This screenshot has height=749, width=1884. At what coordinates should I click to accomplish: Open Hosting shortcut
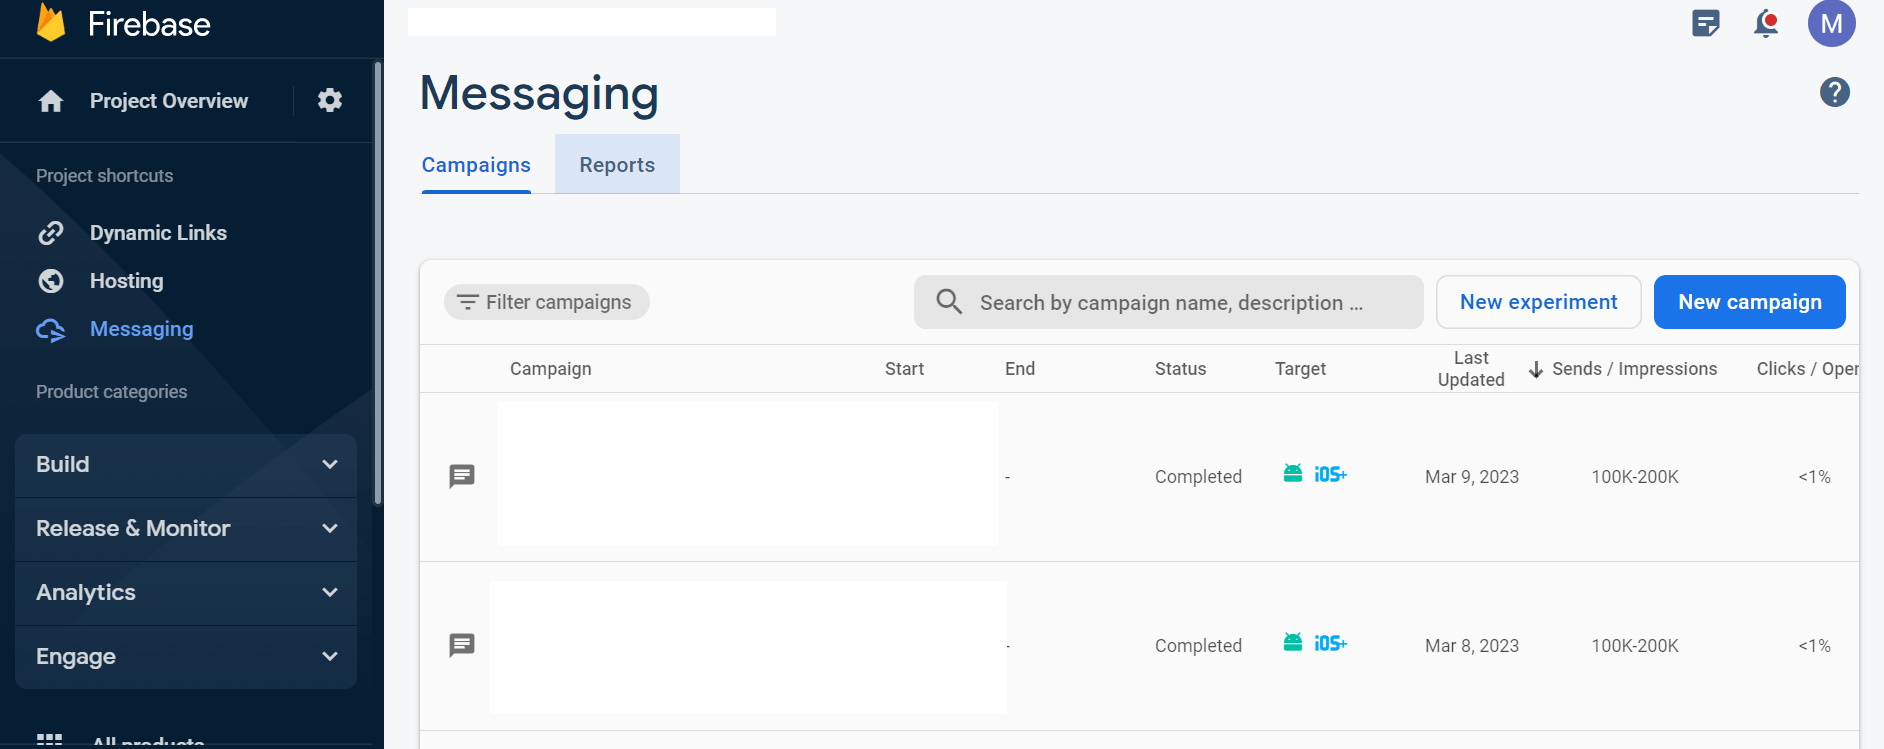pyautogui.click(x=126, y=281)
